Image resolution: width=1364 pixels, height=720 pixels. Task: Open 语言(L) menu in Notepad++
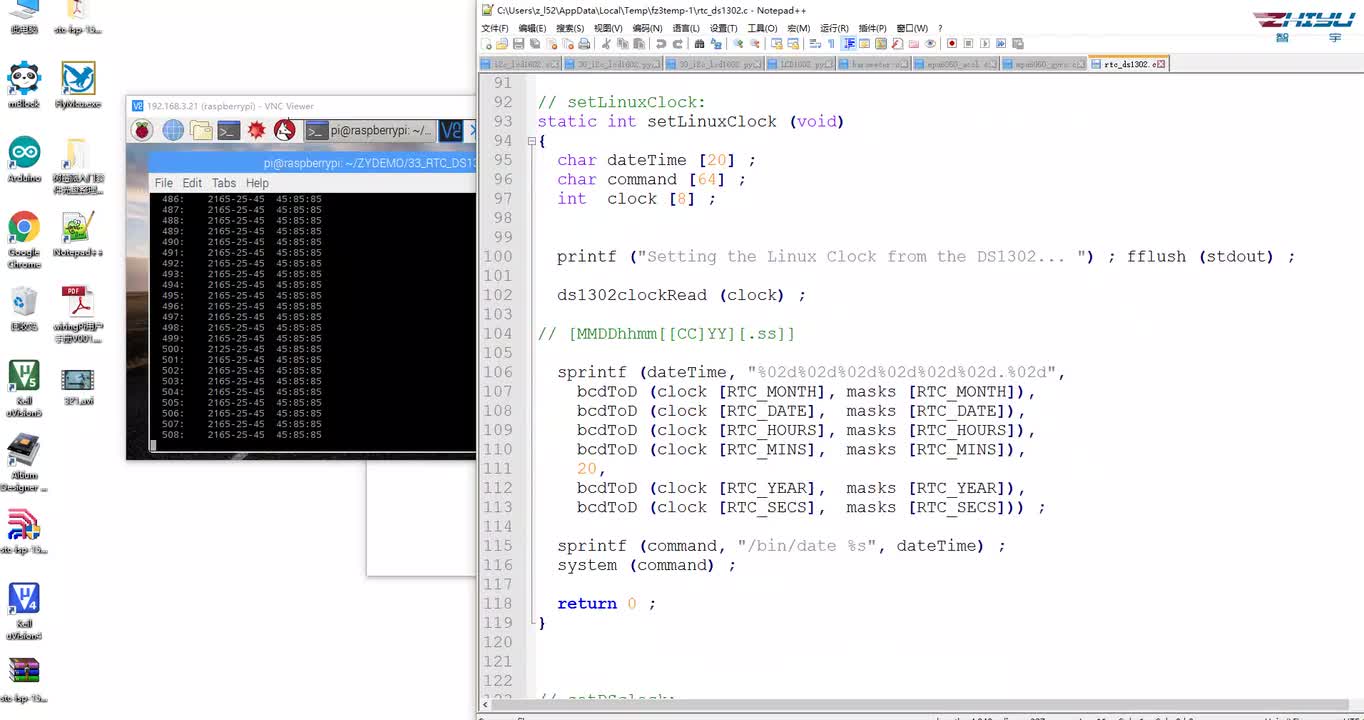tap(686, 28)
